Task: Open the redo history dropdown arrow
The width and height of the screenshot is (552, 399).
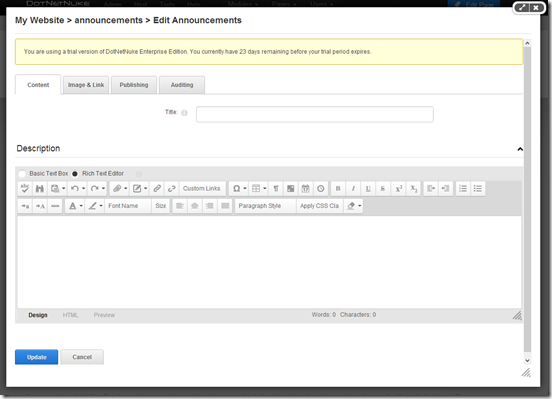Action: 103,188
